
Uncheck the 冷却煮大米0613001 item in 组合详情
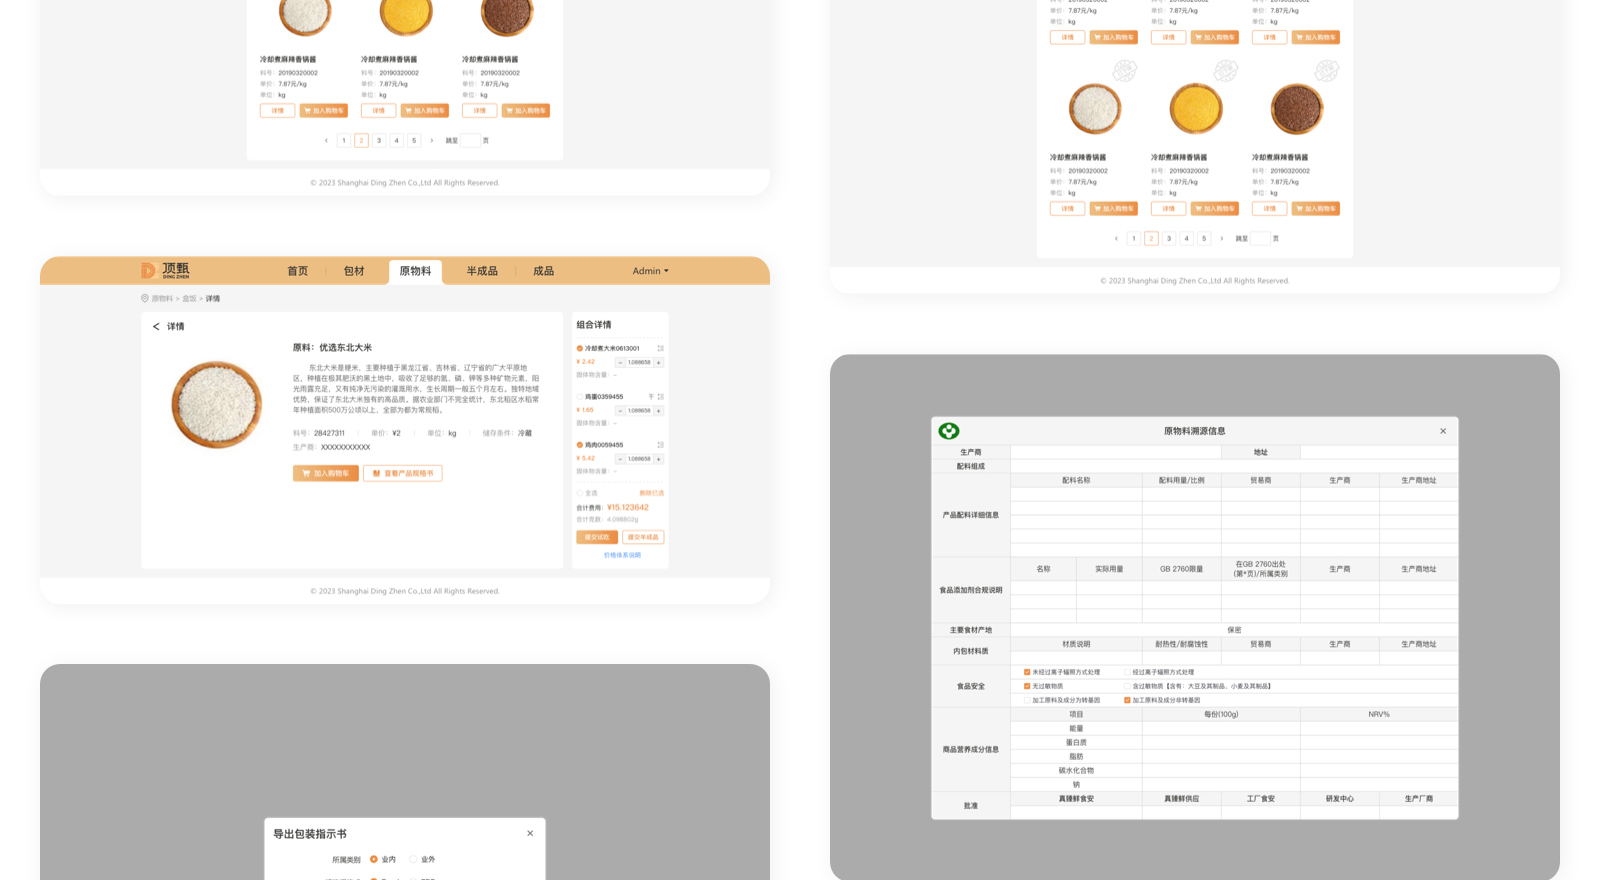pos(580,349)
